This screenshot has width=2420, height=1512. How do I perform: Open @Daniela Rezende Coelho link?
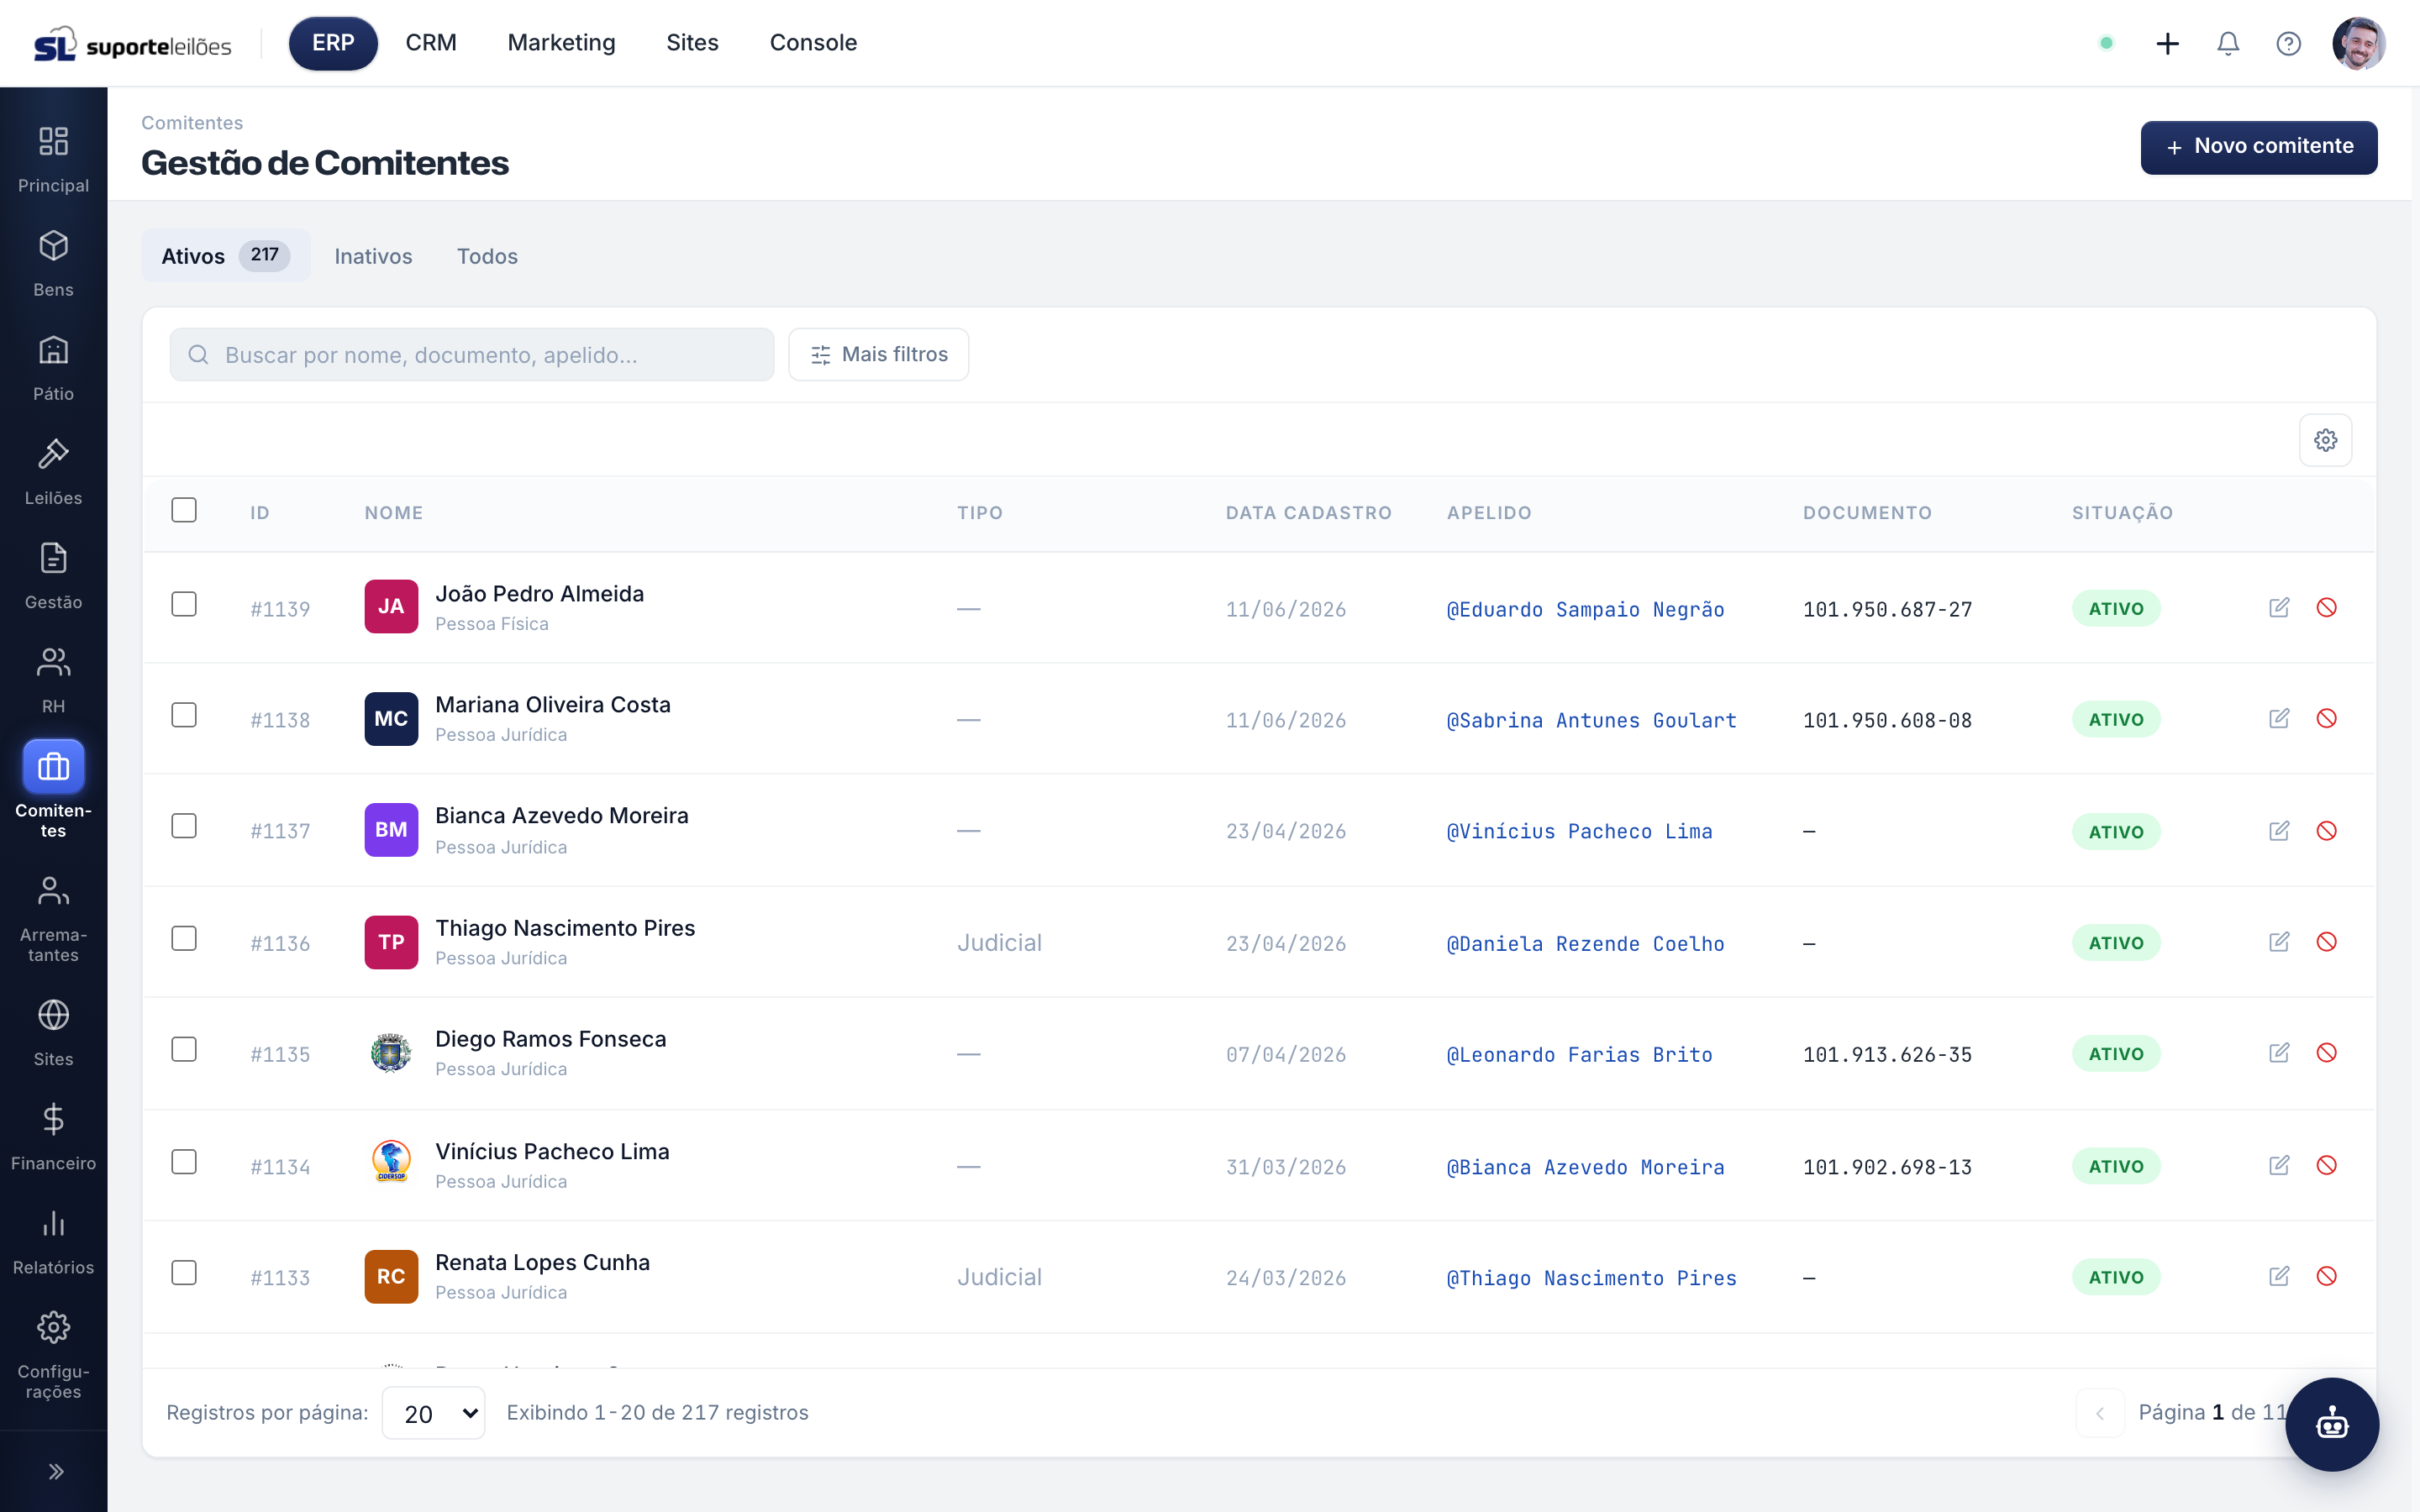click(1585, 943)
